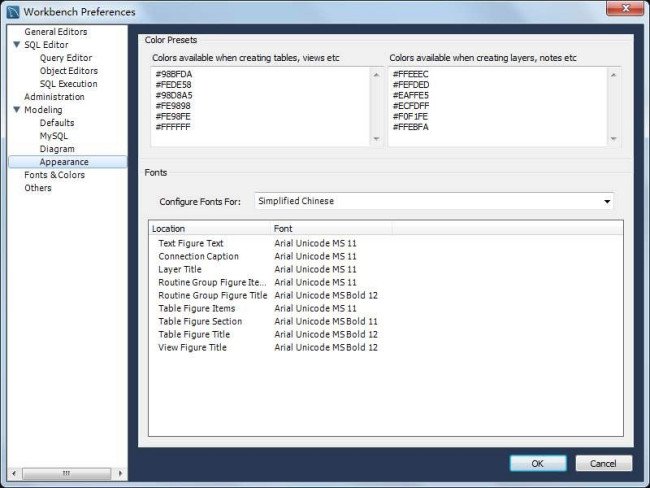This screenshot has height=488, width=650.
Task: Select Administration in the sidebar
Action: 54,97
